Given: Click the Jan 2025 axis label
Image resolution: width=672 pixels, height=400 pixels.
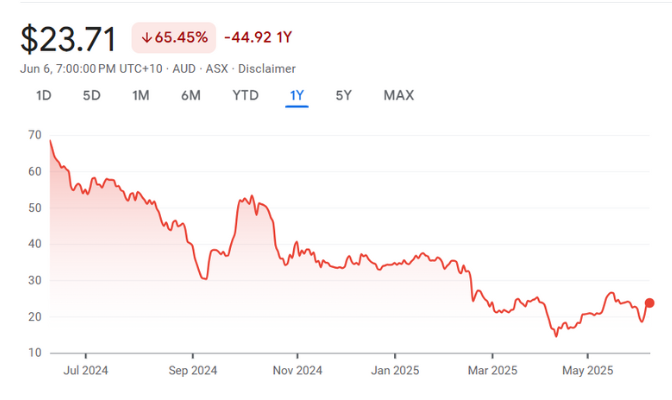Looking at the screenshot, I should [394, 370].
